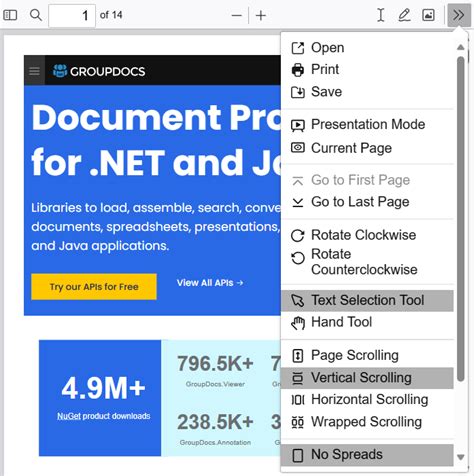The width and height of the screenshot is (474, 476).
Task: Click the GroupDocs hamburger menu icon
Action: tap(34, 71)
